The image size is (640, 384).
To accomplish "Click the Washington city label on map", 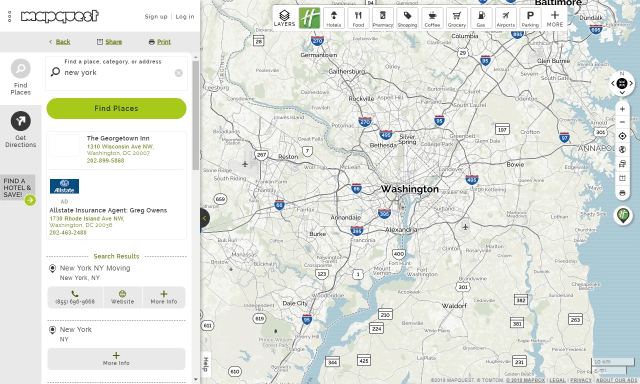I will tap(409, 189).
